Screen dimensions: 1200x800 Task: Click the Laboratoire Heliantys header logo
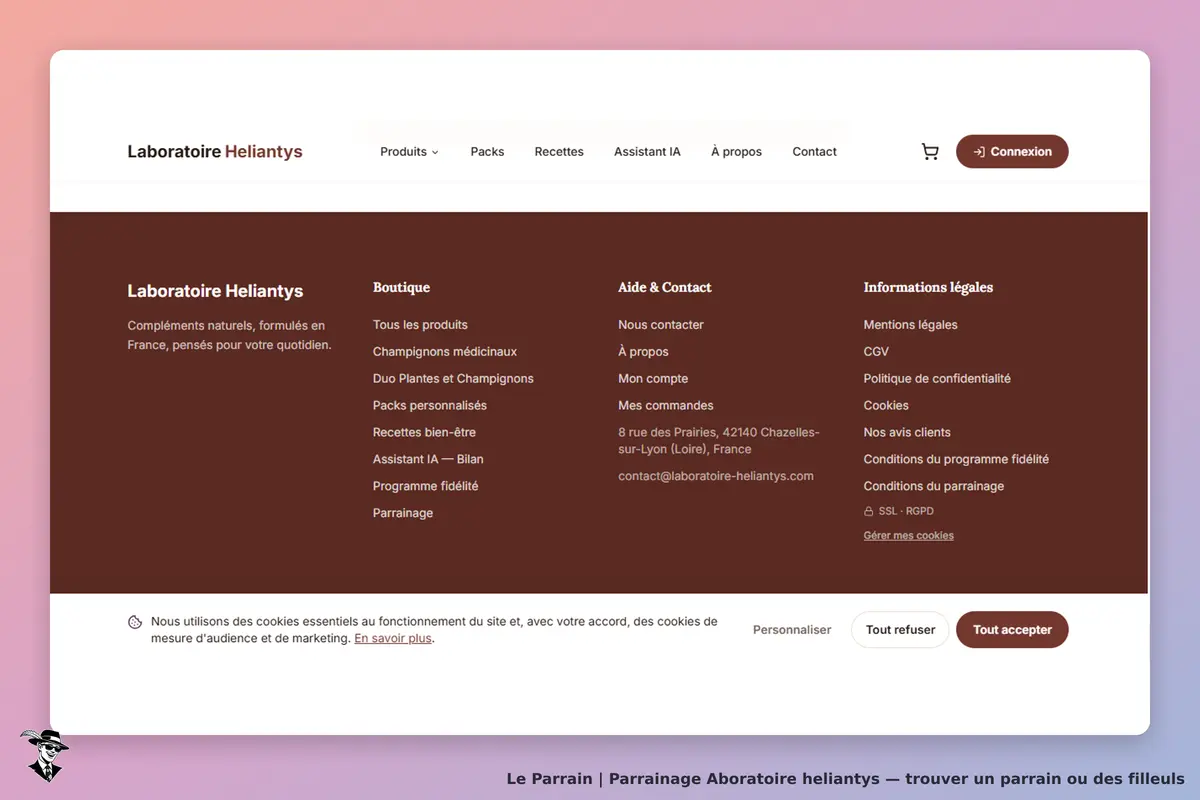[x=215, y=152]
